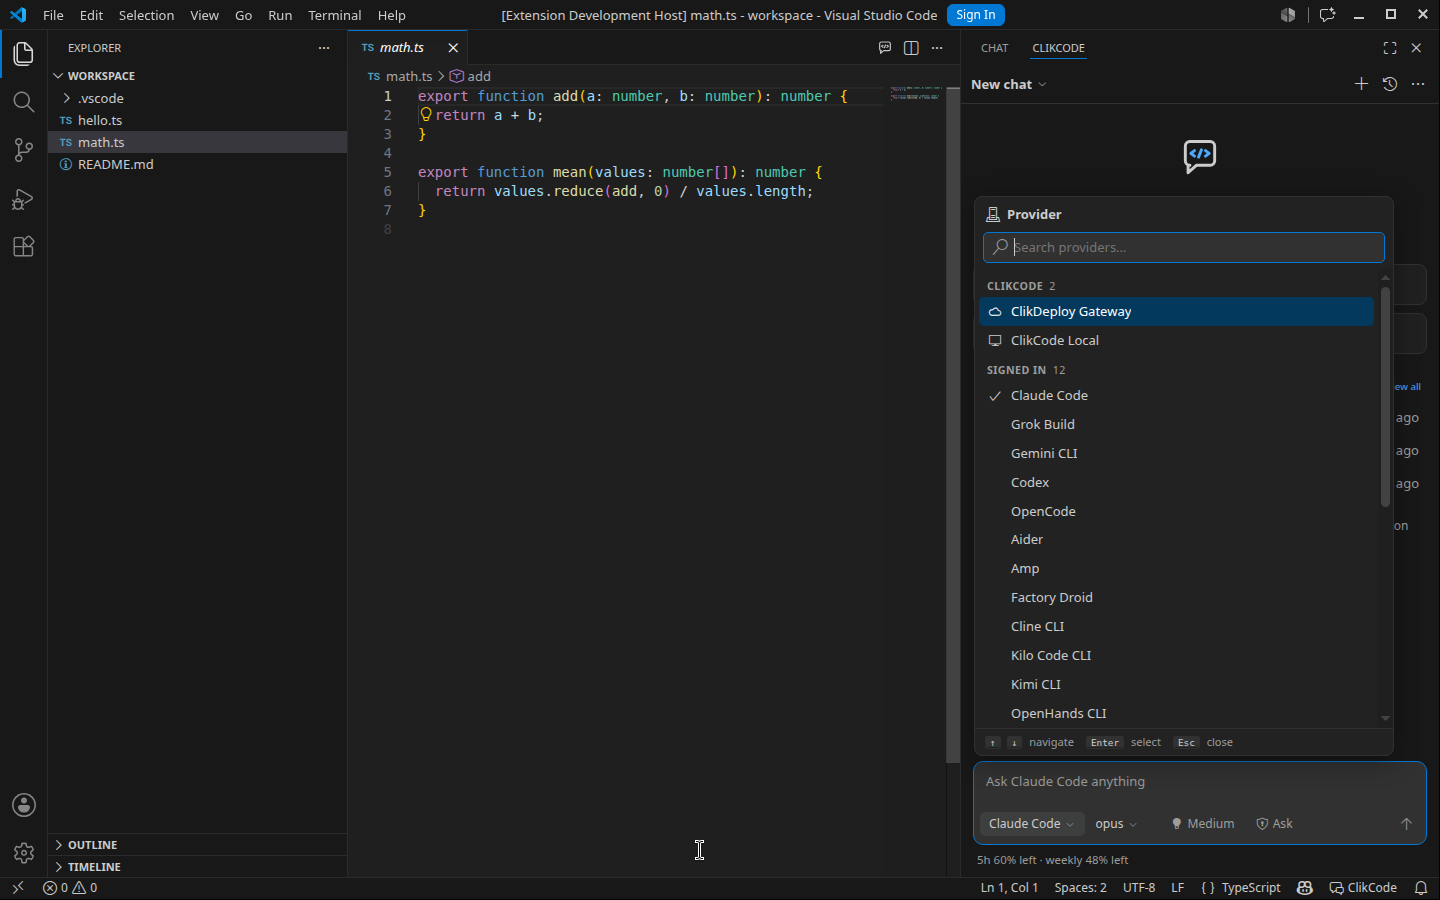Open the Extensions view
Viewport: 1440px width, 900px height.
[x=23, y=247]
